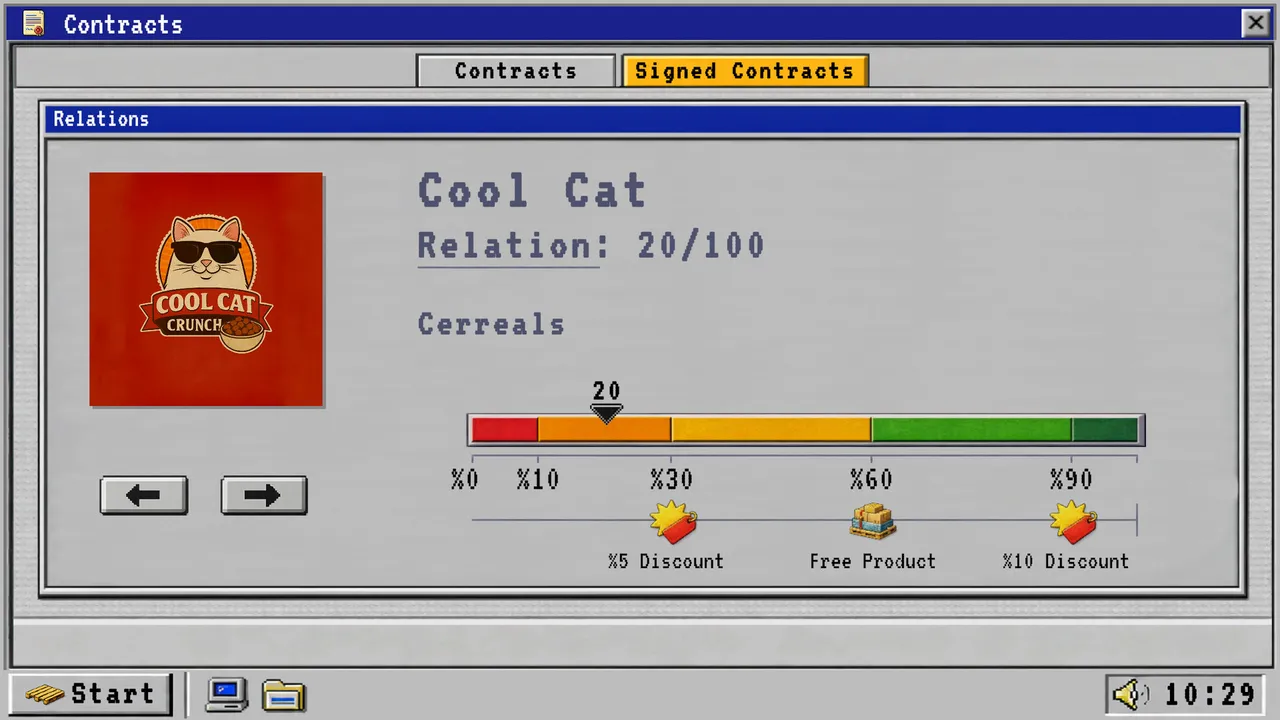This screenshot has width=1280, height=720.
Task: Click the %90 threshold label
Action: click(1072, 479)
